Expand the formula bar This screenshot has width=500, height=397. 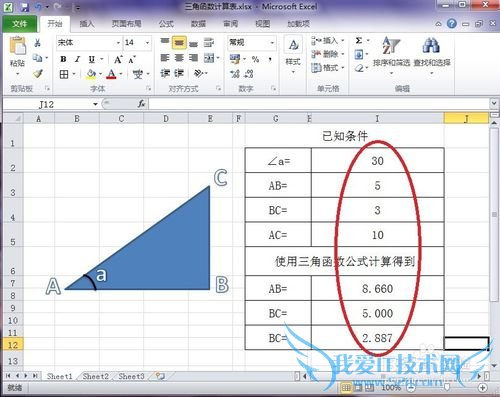pyautogui.click(x=494, y=104)
